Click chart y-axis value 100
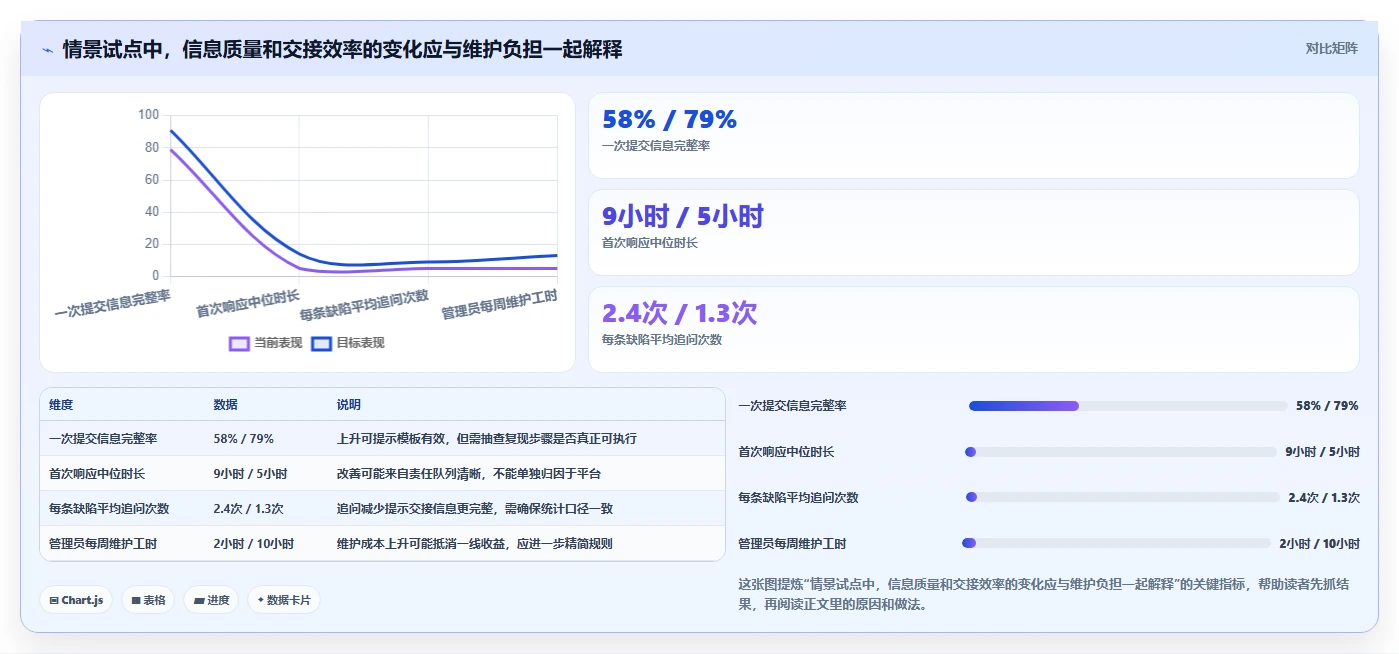 point(148,115)
